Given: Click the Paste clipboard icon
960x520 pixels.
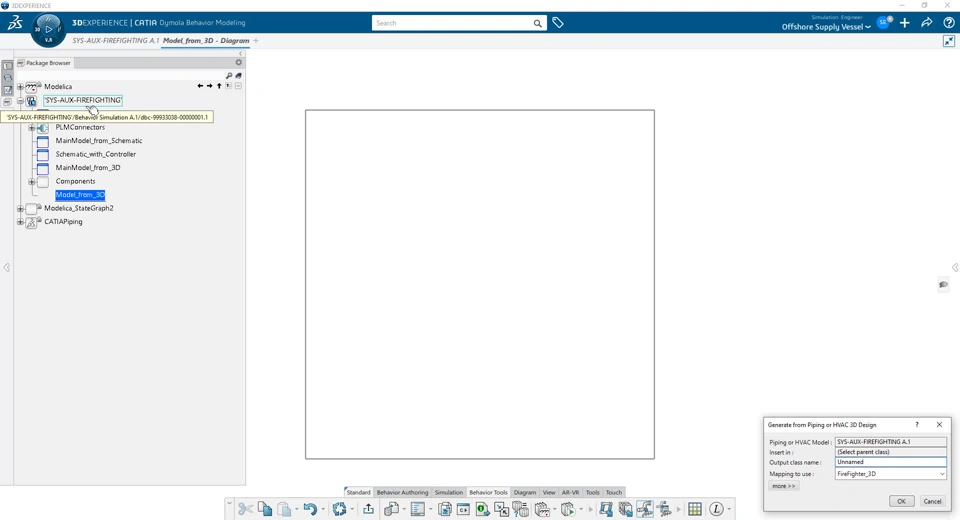Looking at the screenshot, I should pyautogui.click(x=284, y=509).
